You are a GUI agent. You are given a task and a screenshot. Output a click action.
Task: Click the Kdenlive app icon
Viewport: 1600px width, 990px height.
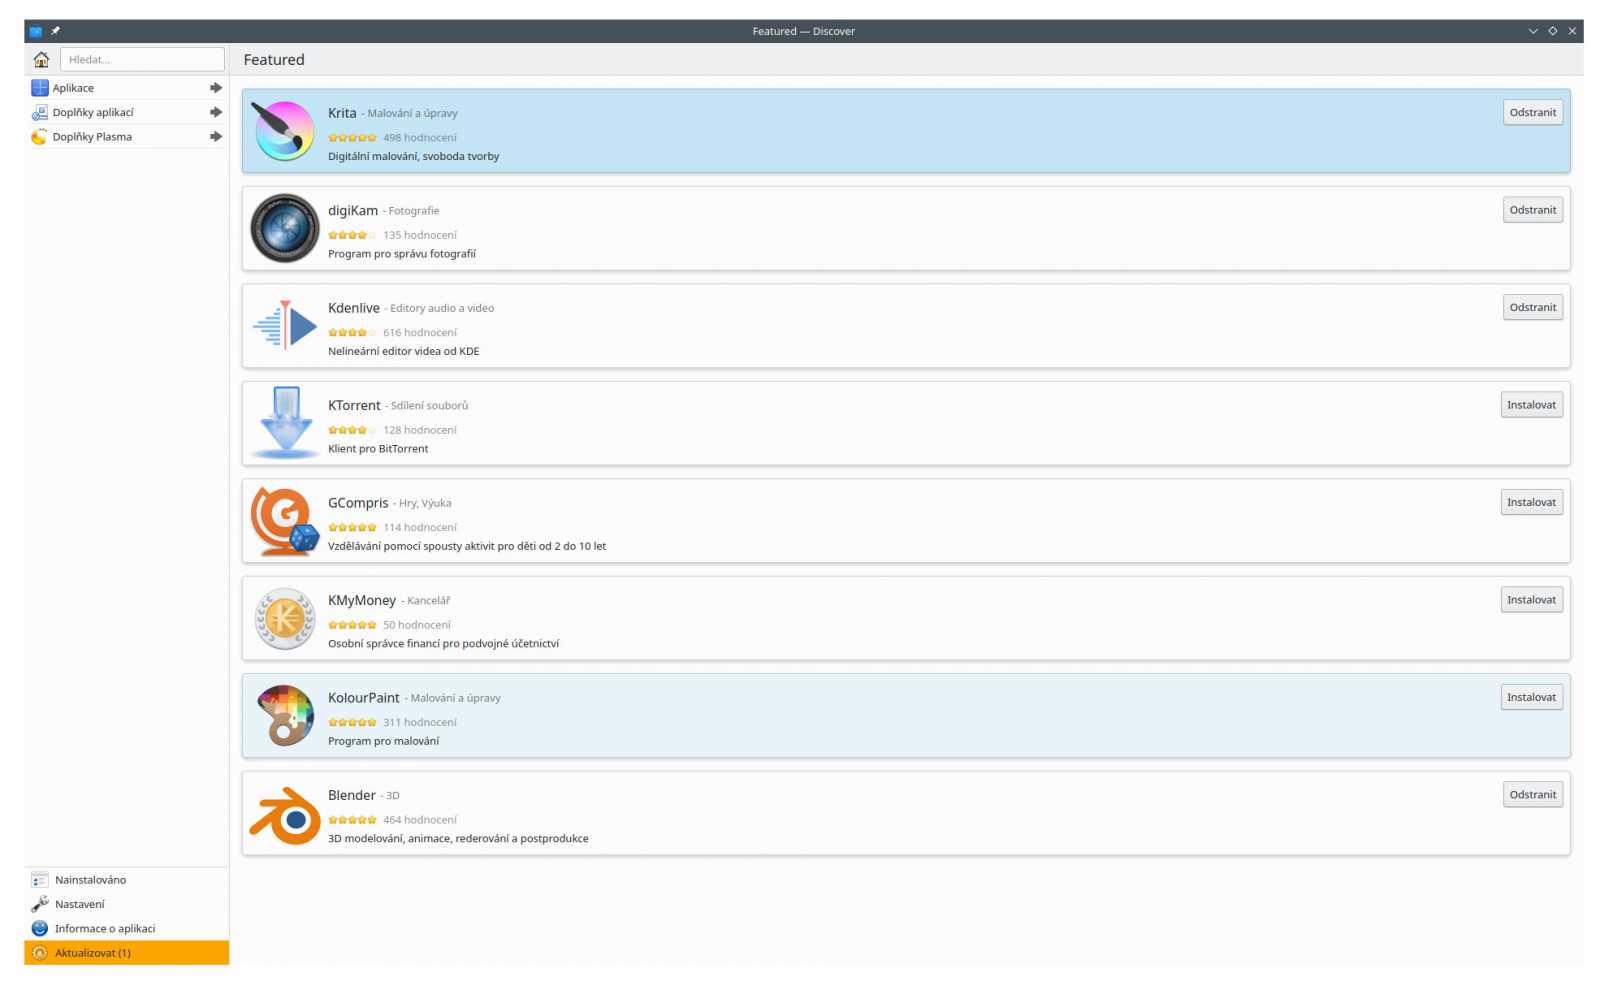coord(285,326)
